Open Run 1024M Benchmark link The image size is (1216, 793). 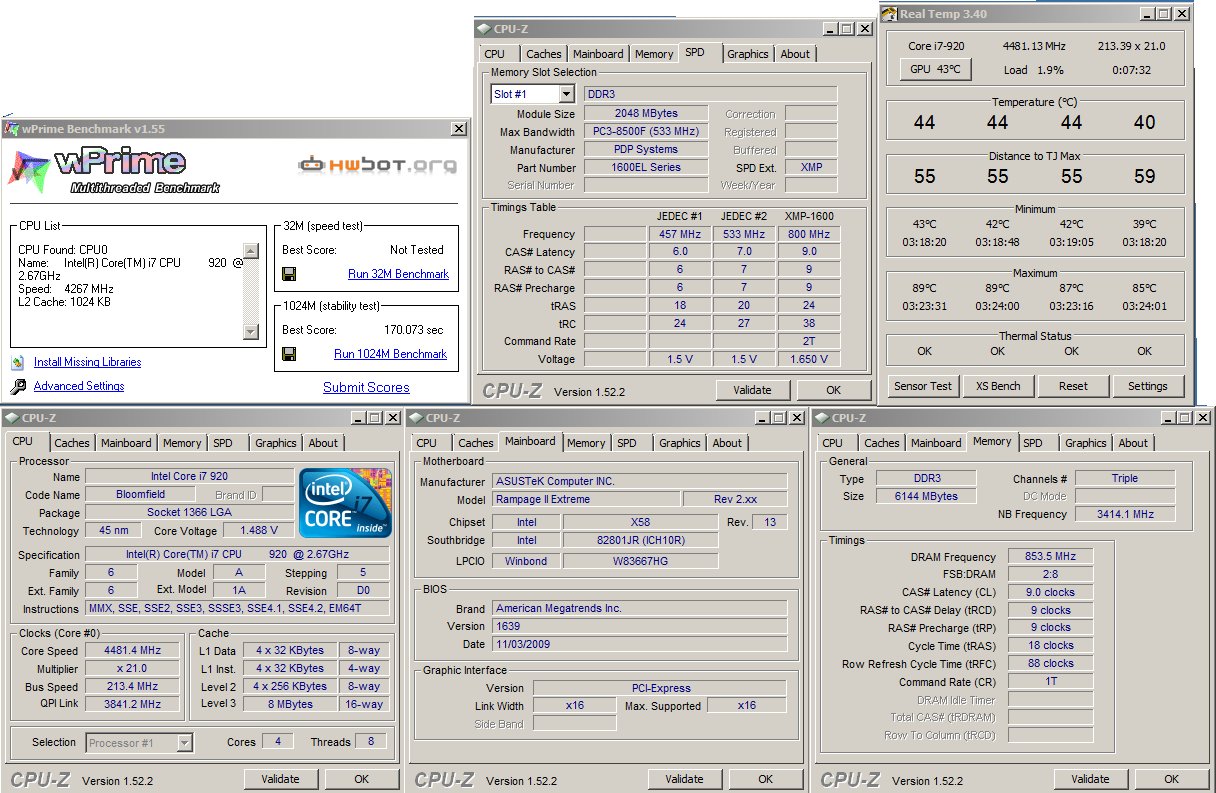click(x=391, y=354)
